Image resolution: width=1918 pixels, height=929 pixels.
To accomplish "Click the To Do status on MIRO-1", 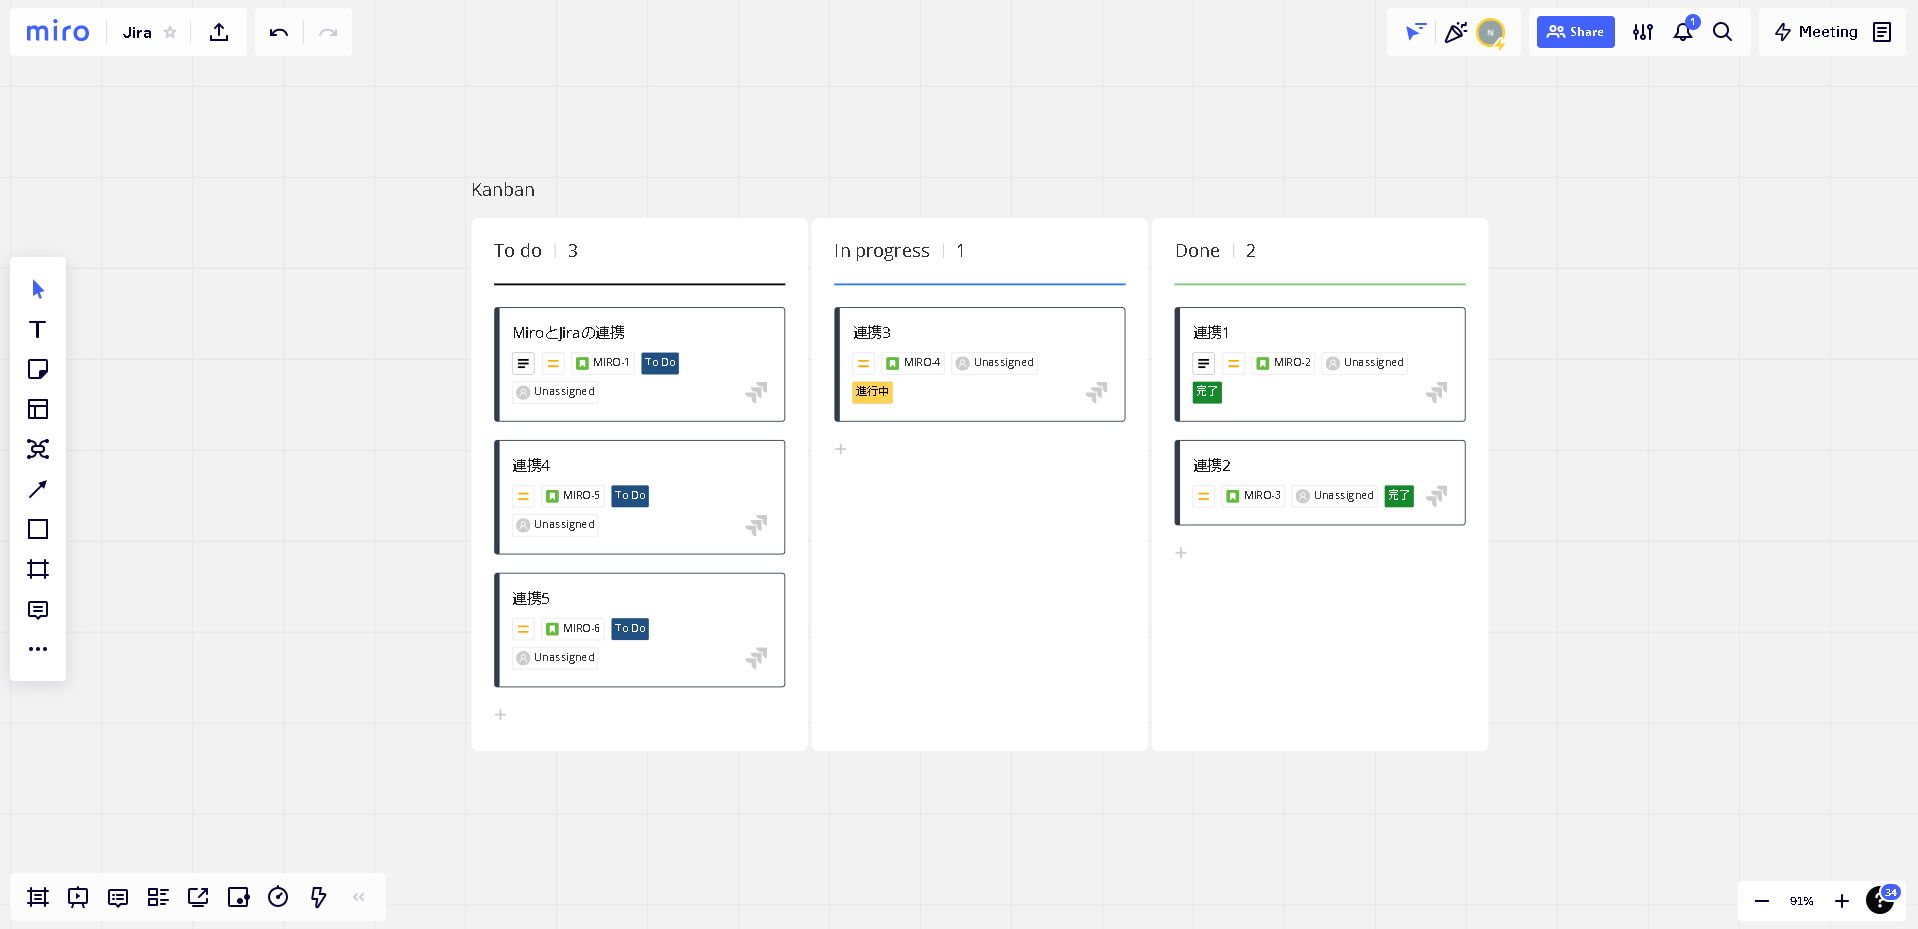I will pos(660,363).
